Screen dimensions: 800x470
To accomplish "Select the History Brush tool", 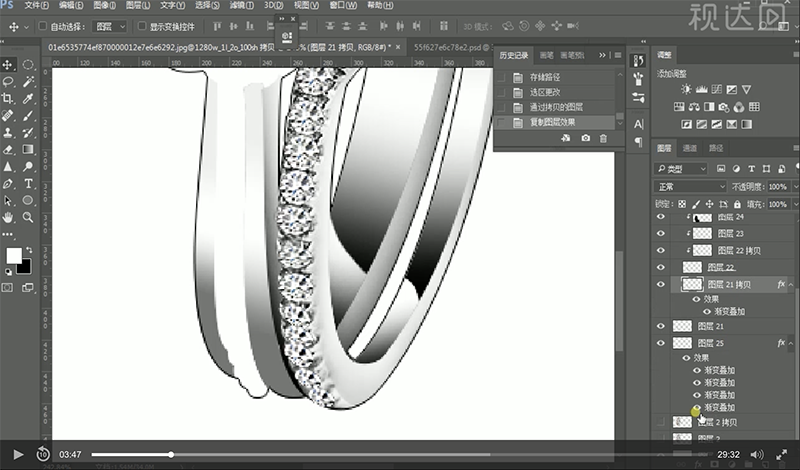I will coord(28,133).
